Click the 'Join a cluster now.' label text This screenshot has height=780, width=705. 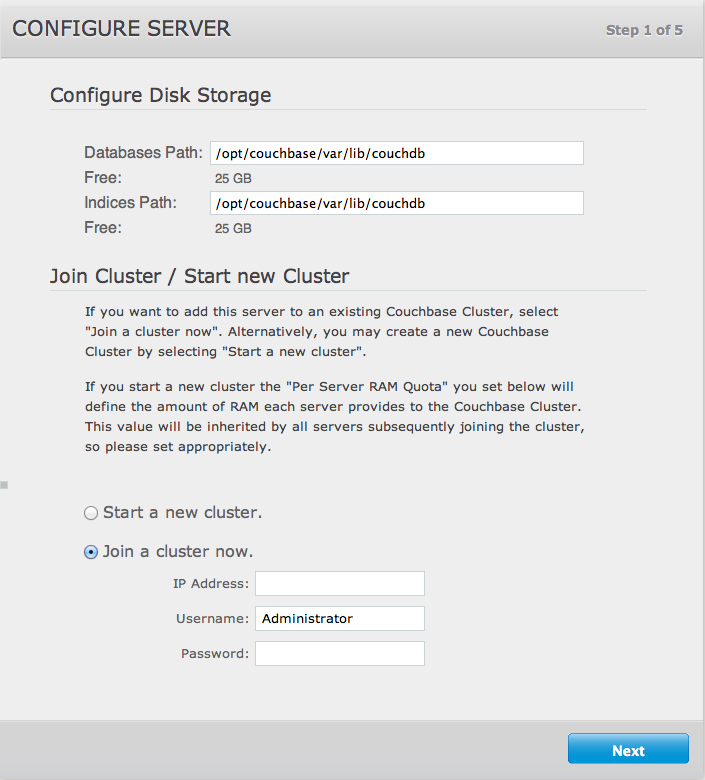(178, 552)
